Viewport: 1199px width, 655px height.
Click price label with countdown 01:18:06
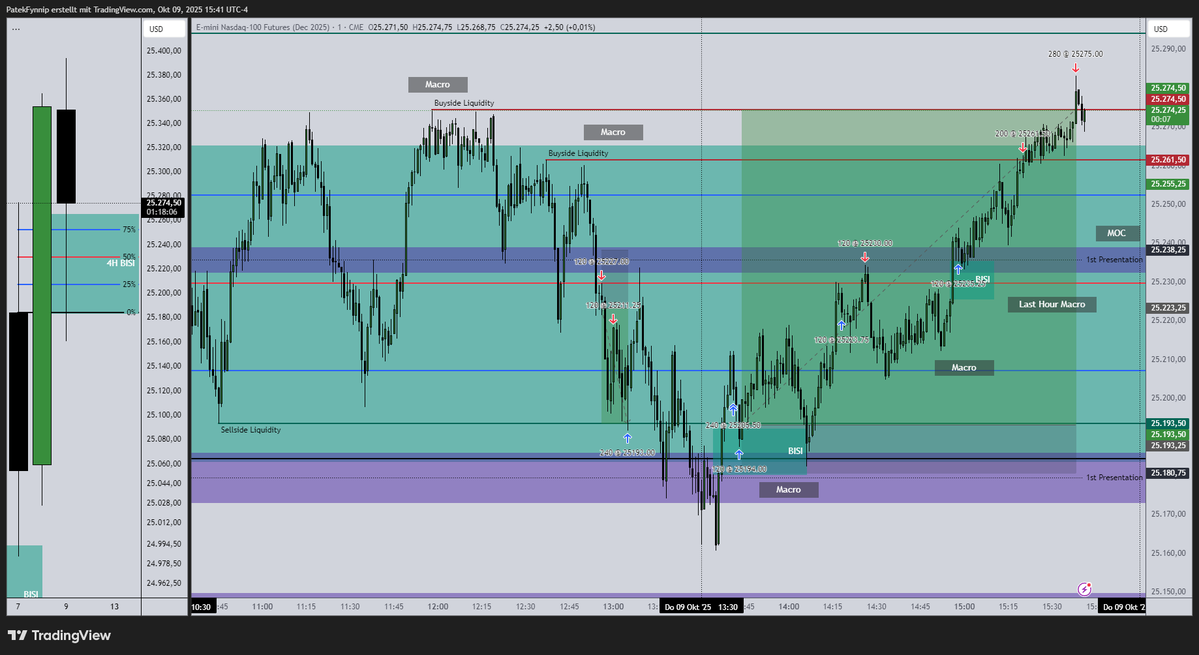[x=164, y=208]
